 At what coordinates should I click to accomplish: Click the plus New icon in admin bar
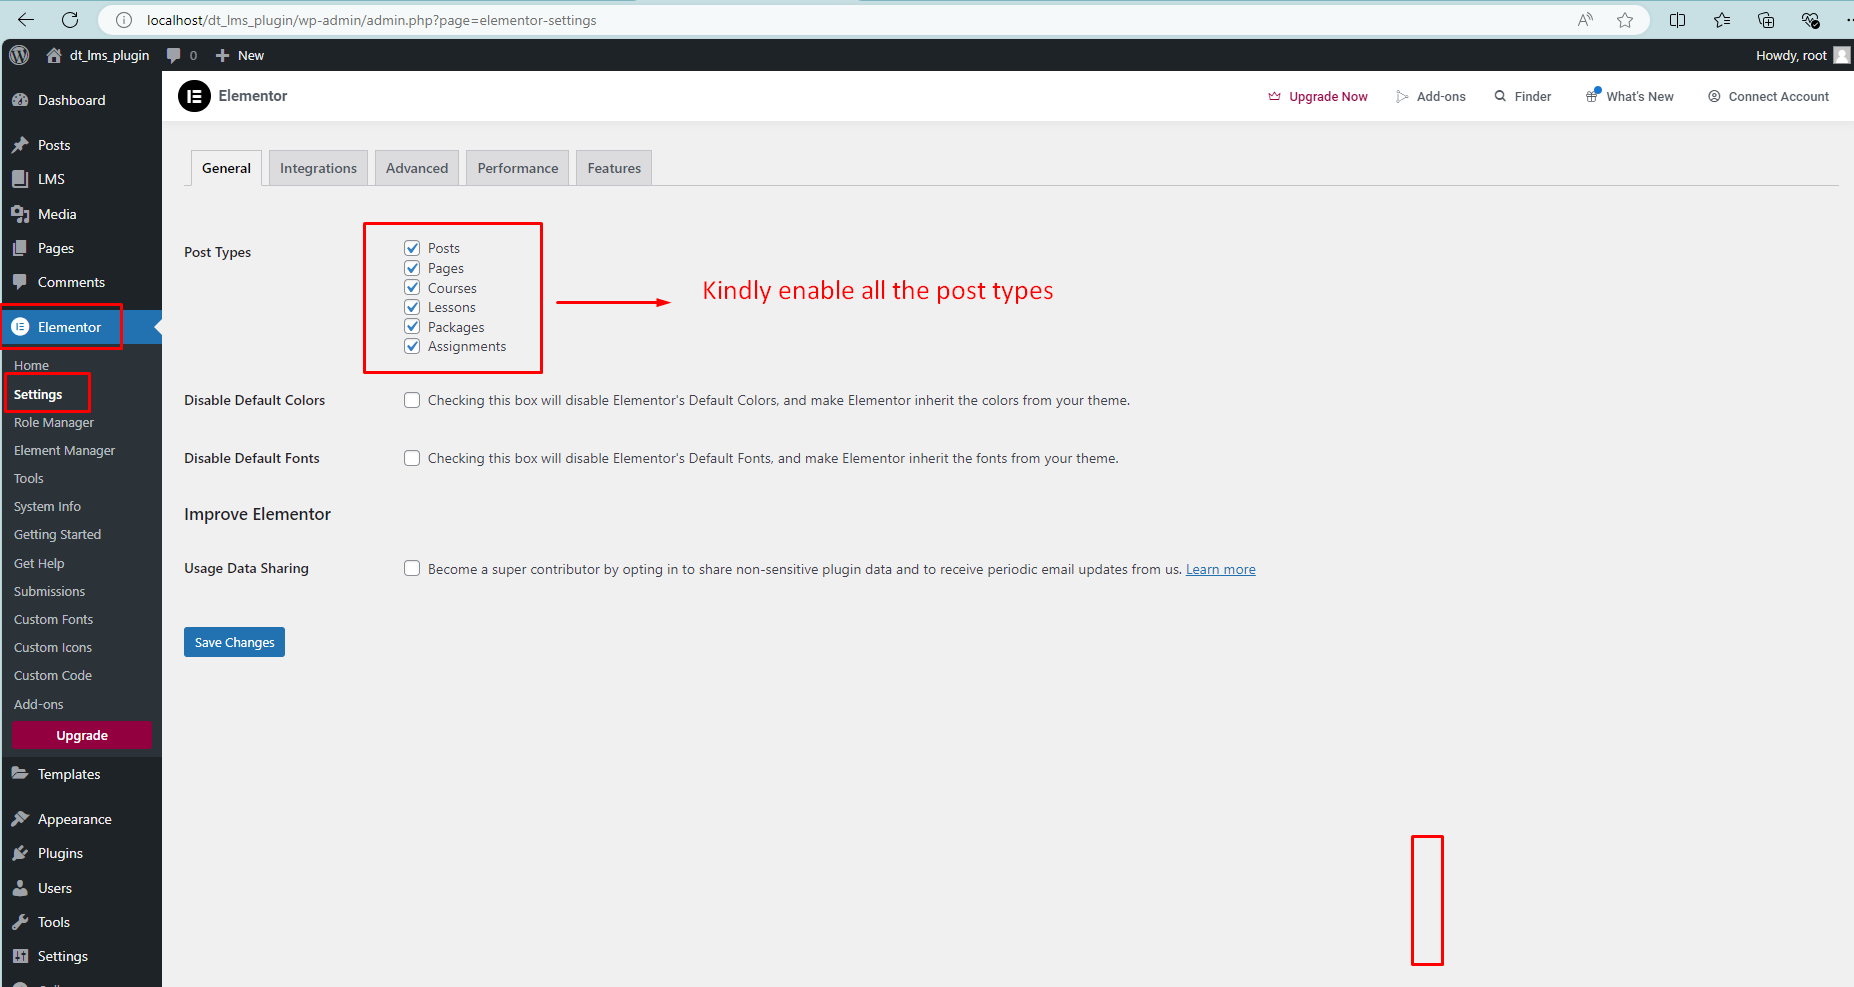[x=223, y=55]
